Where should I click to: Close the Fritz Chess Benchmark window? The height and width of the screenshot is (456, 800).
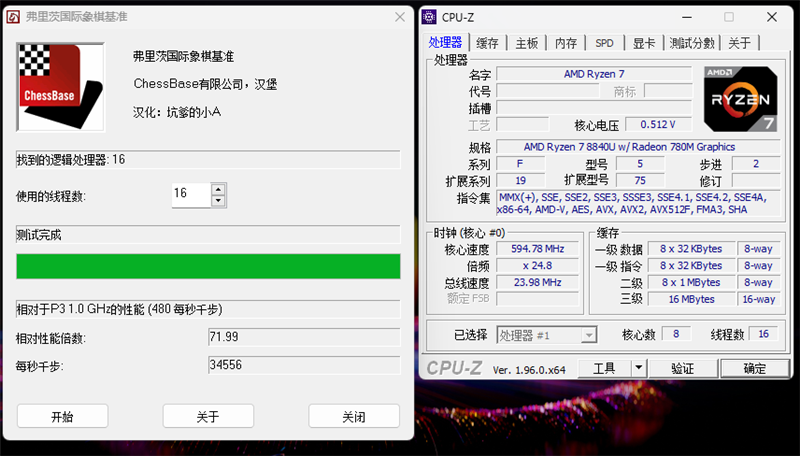click(400, 17)
